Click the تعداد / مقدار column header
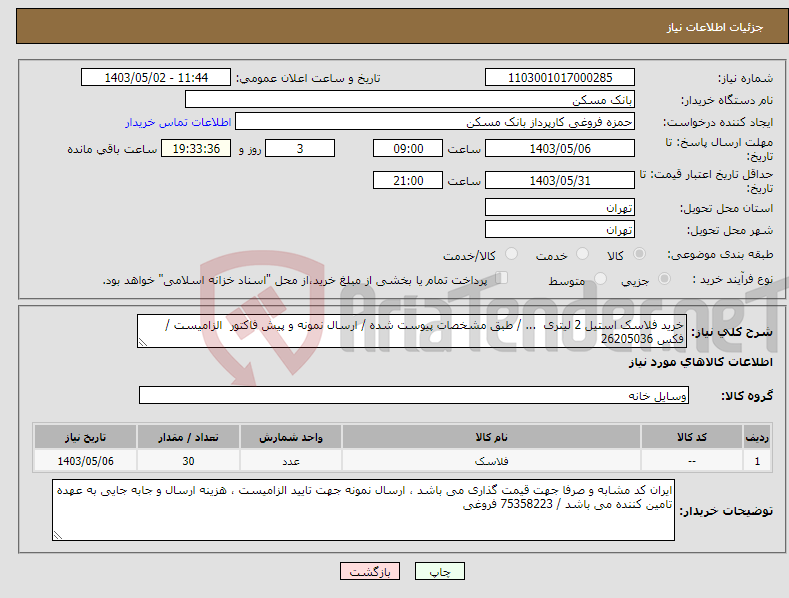 [188, 437]
